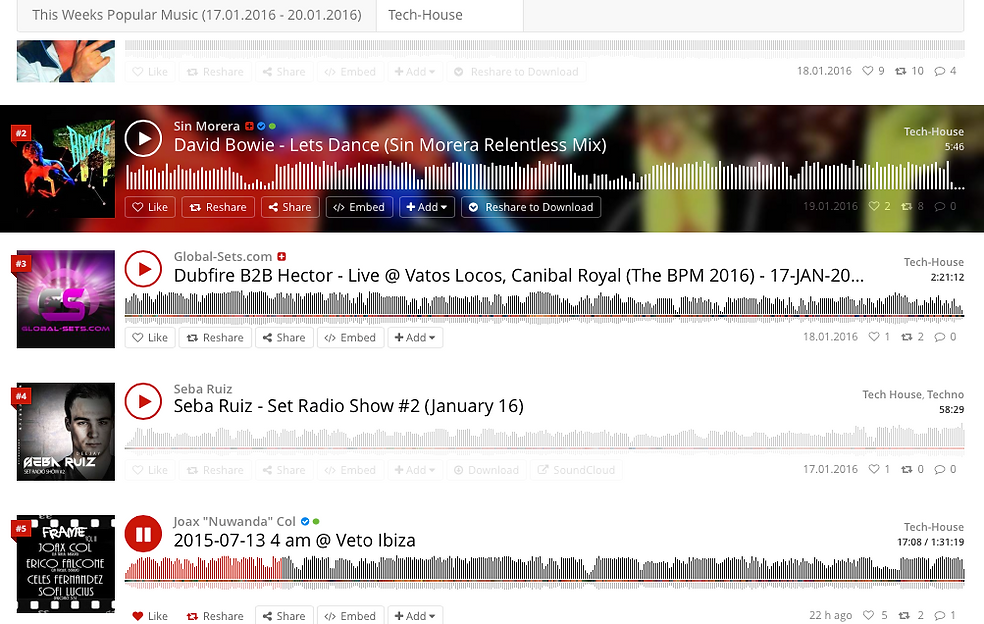The image size is (984, 624).
Task: Seek within Dubfire B2B Hector waveform
Action: pos(545,308)
